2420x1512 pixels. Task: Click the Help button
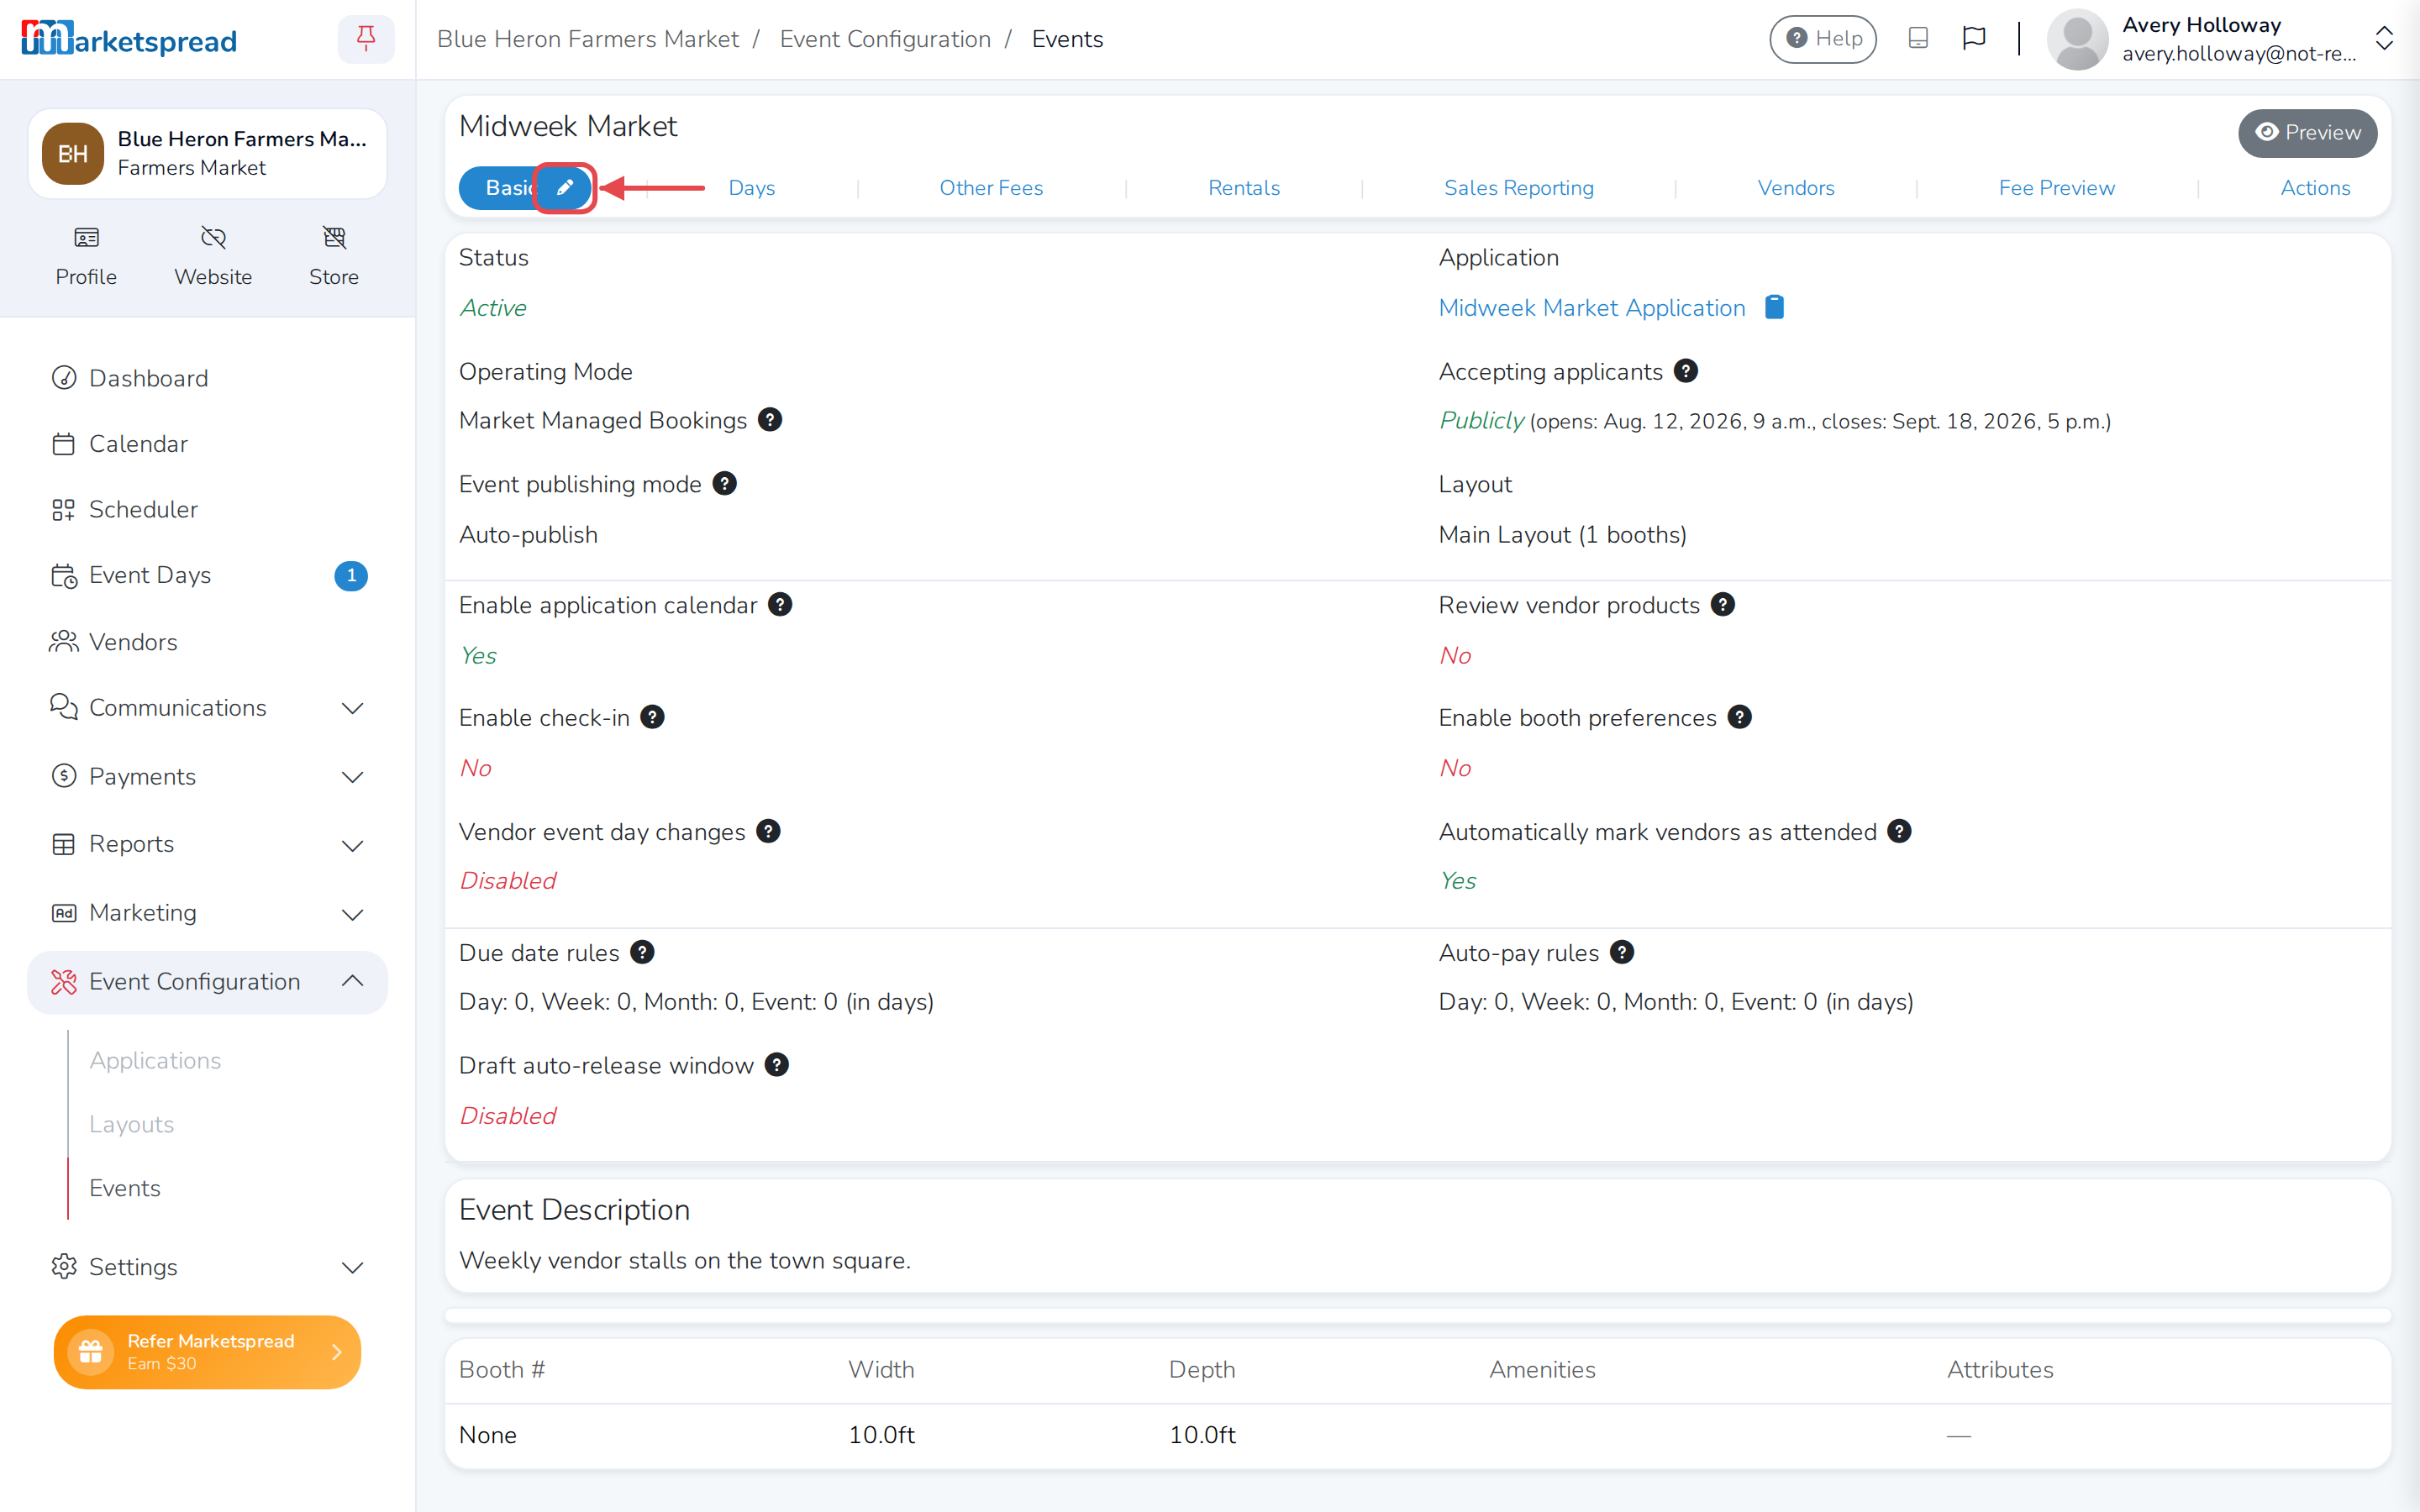coord(1823,39)
